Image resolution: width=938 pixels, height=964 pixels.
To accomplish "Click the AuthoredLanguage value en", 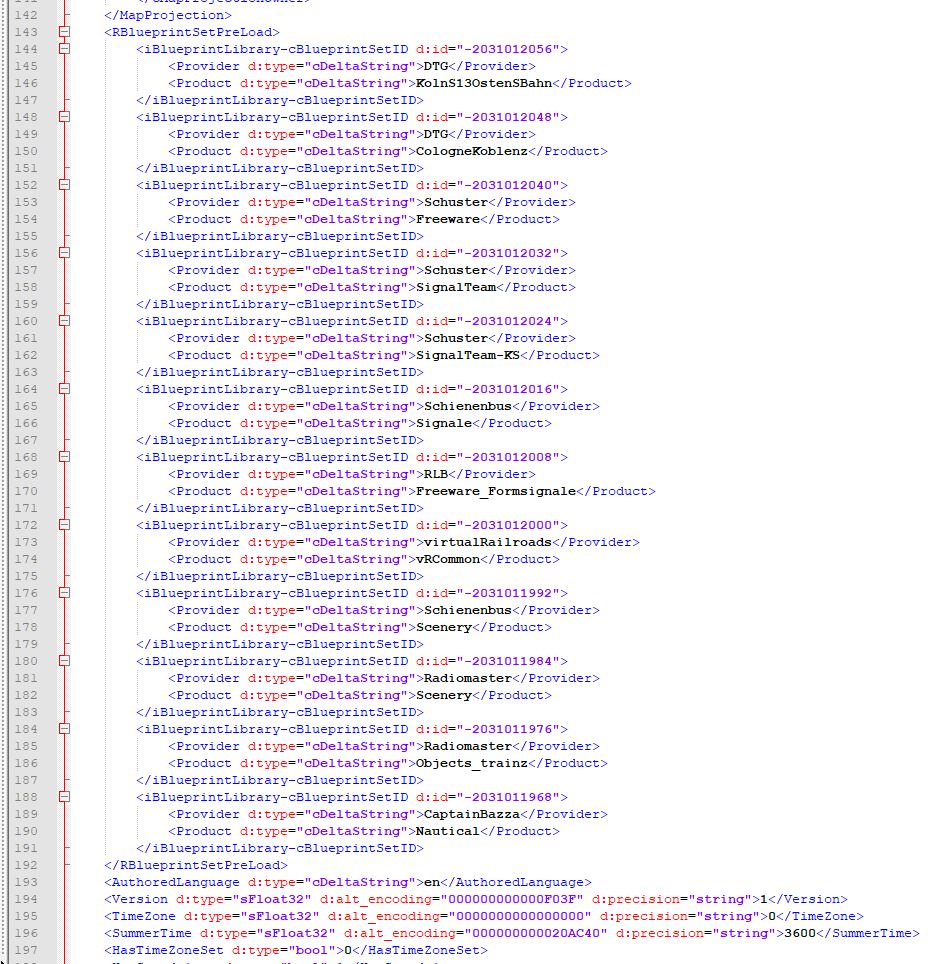I will (432, 882).
